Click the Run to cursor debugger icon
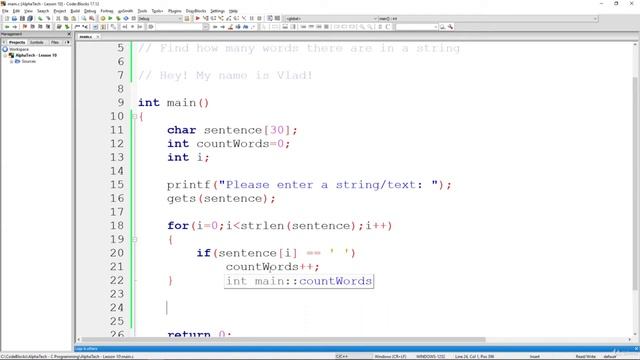Viewport: 640px width, 360px height. [205, 18]
